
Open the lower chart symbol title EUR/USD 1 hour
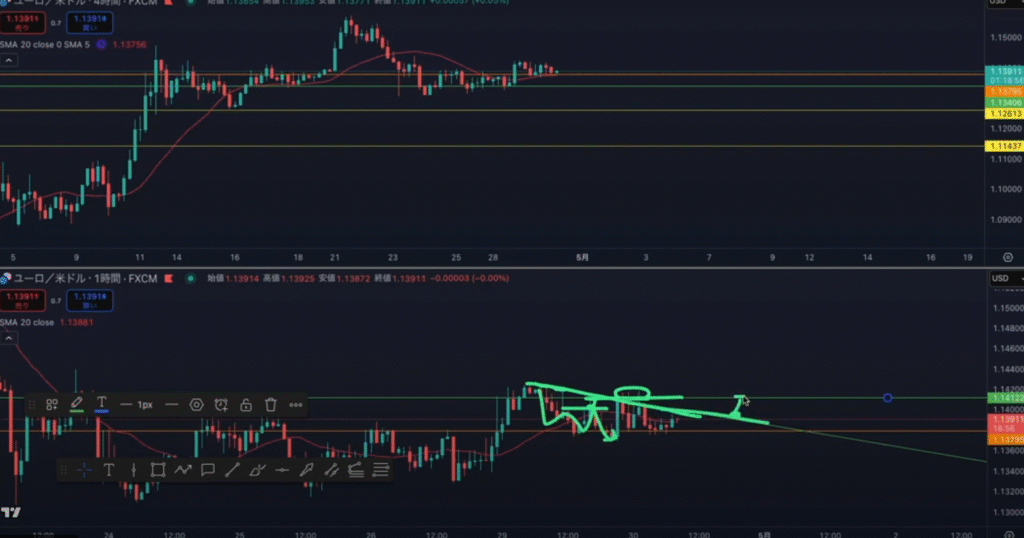pos(86,279)
